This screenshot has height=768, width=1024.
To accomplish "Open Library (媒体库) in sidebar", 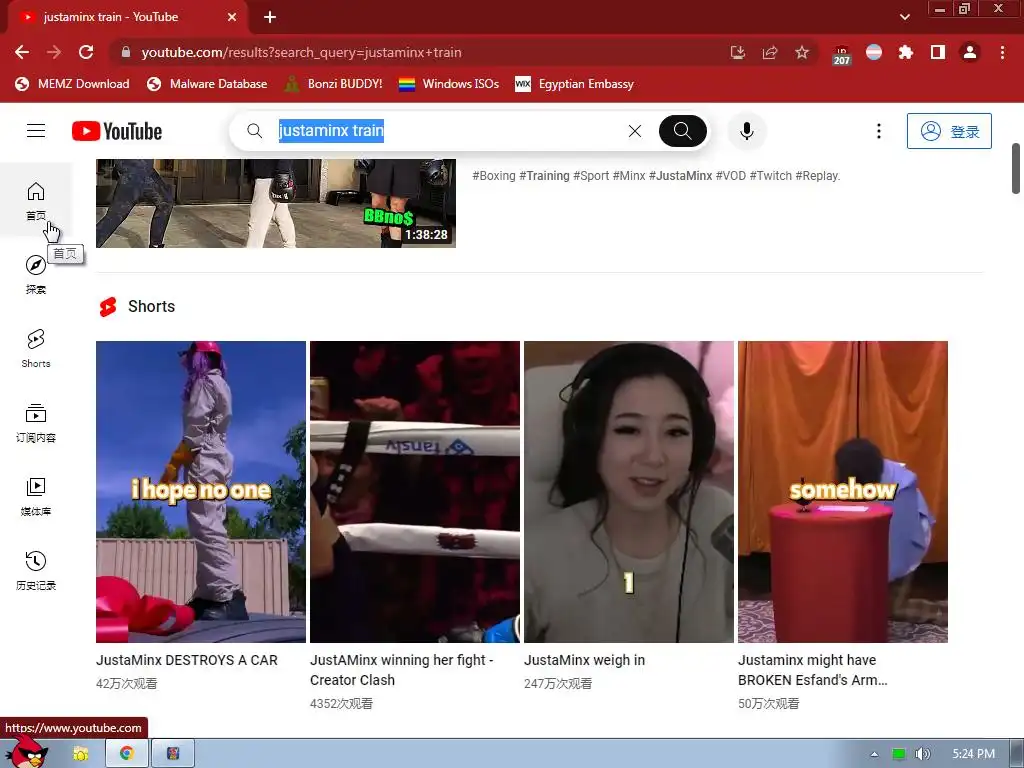I will pos(36,496).
